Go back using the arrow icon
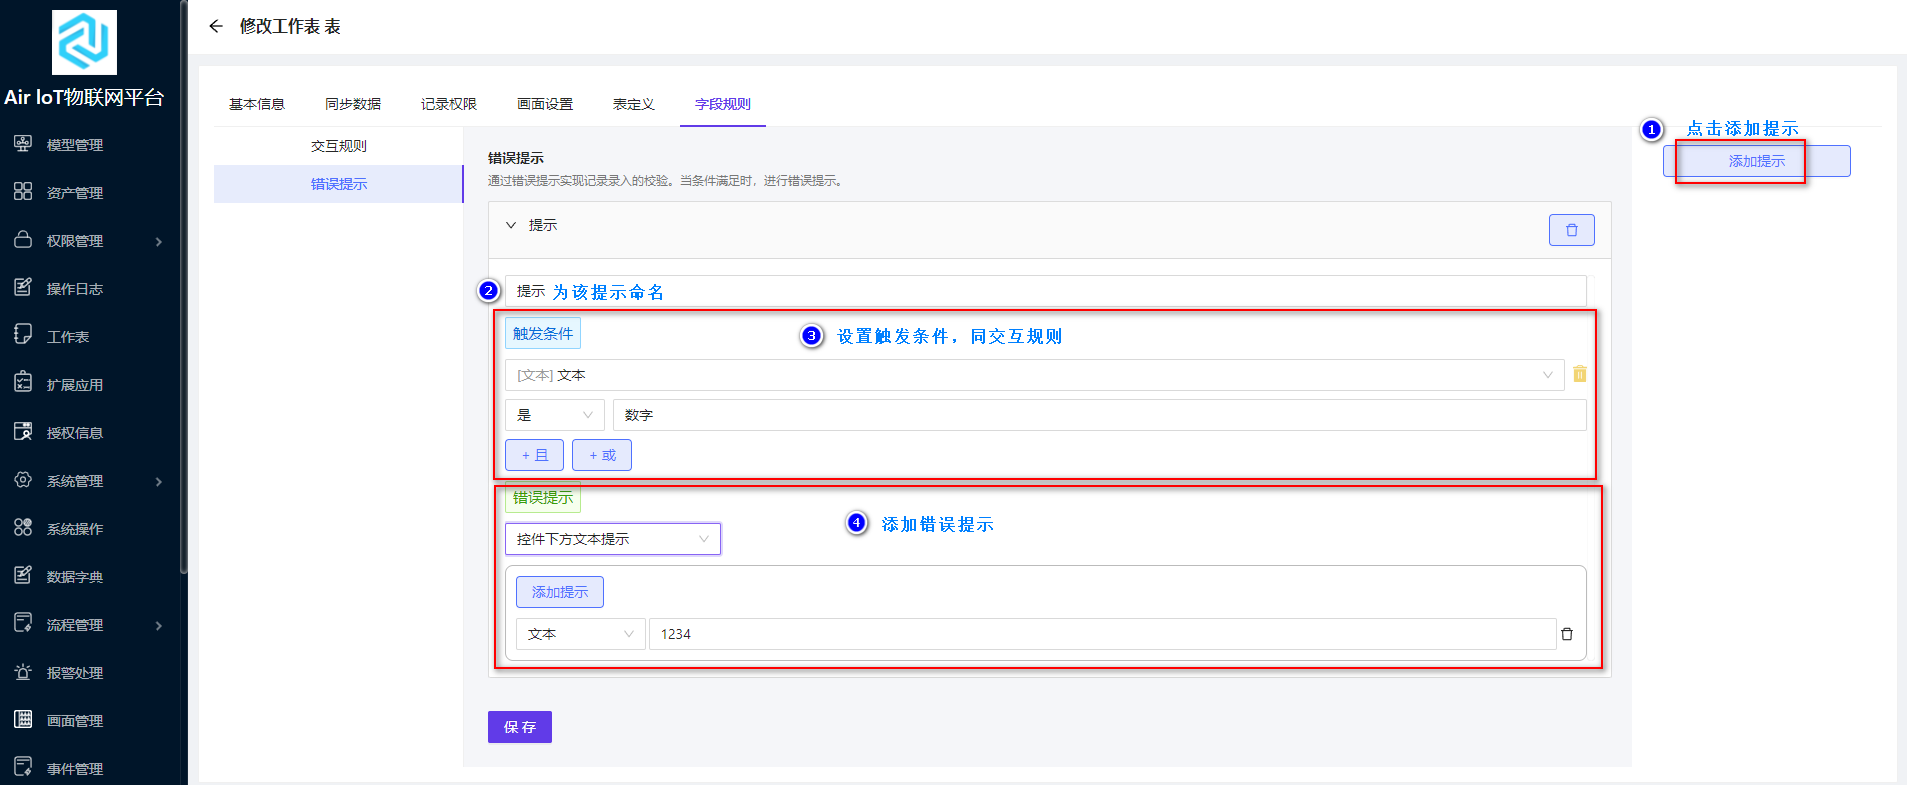The image size is (1907, 785). point(216,26)
